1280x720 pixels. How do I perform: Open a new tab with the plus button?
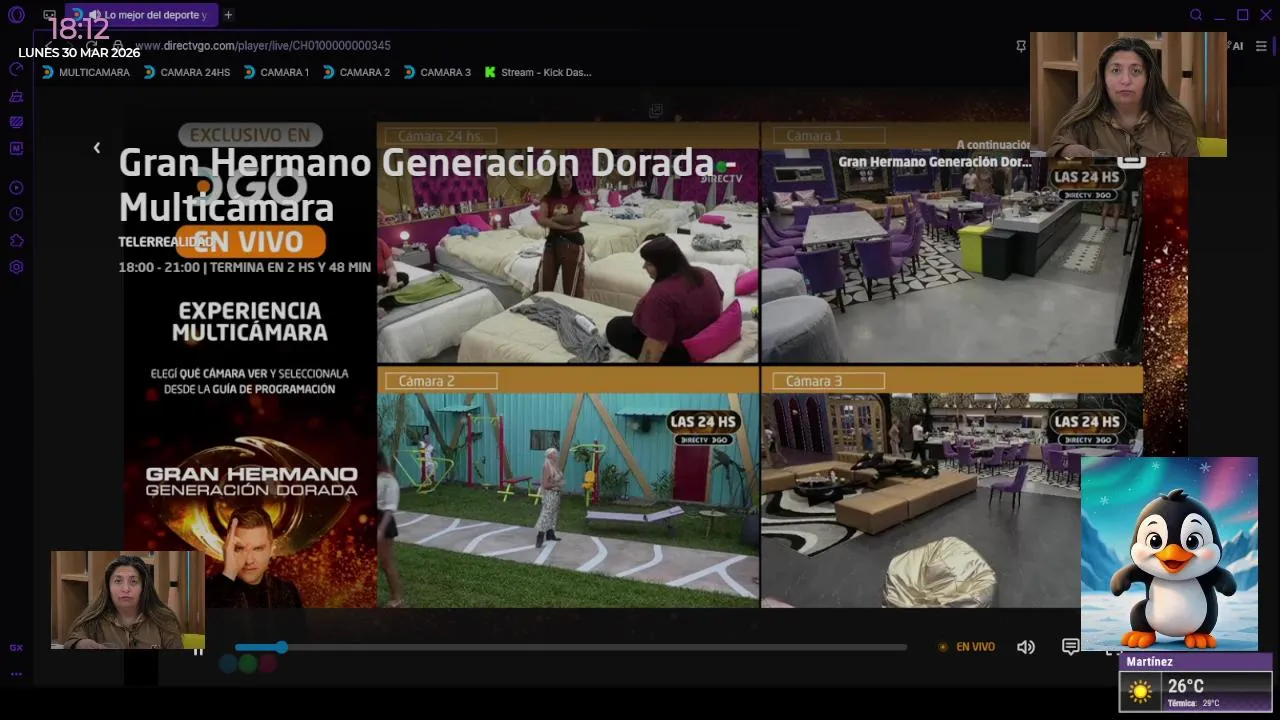point(228,15)
